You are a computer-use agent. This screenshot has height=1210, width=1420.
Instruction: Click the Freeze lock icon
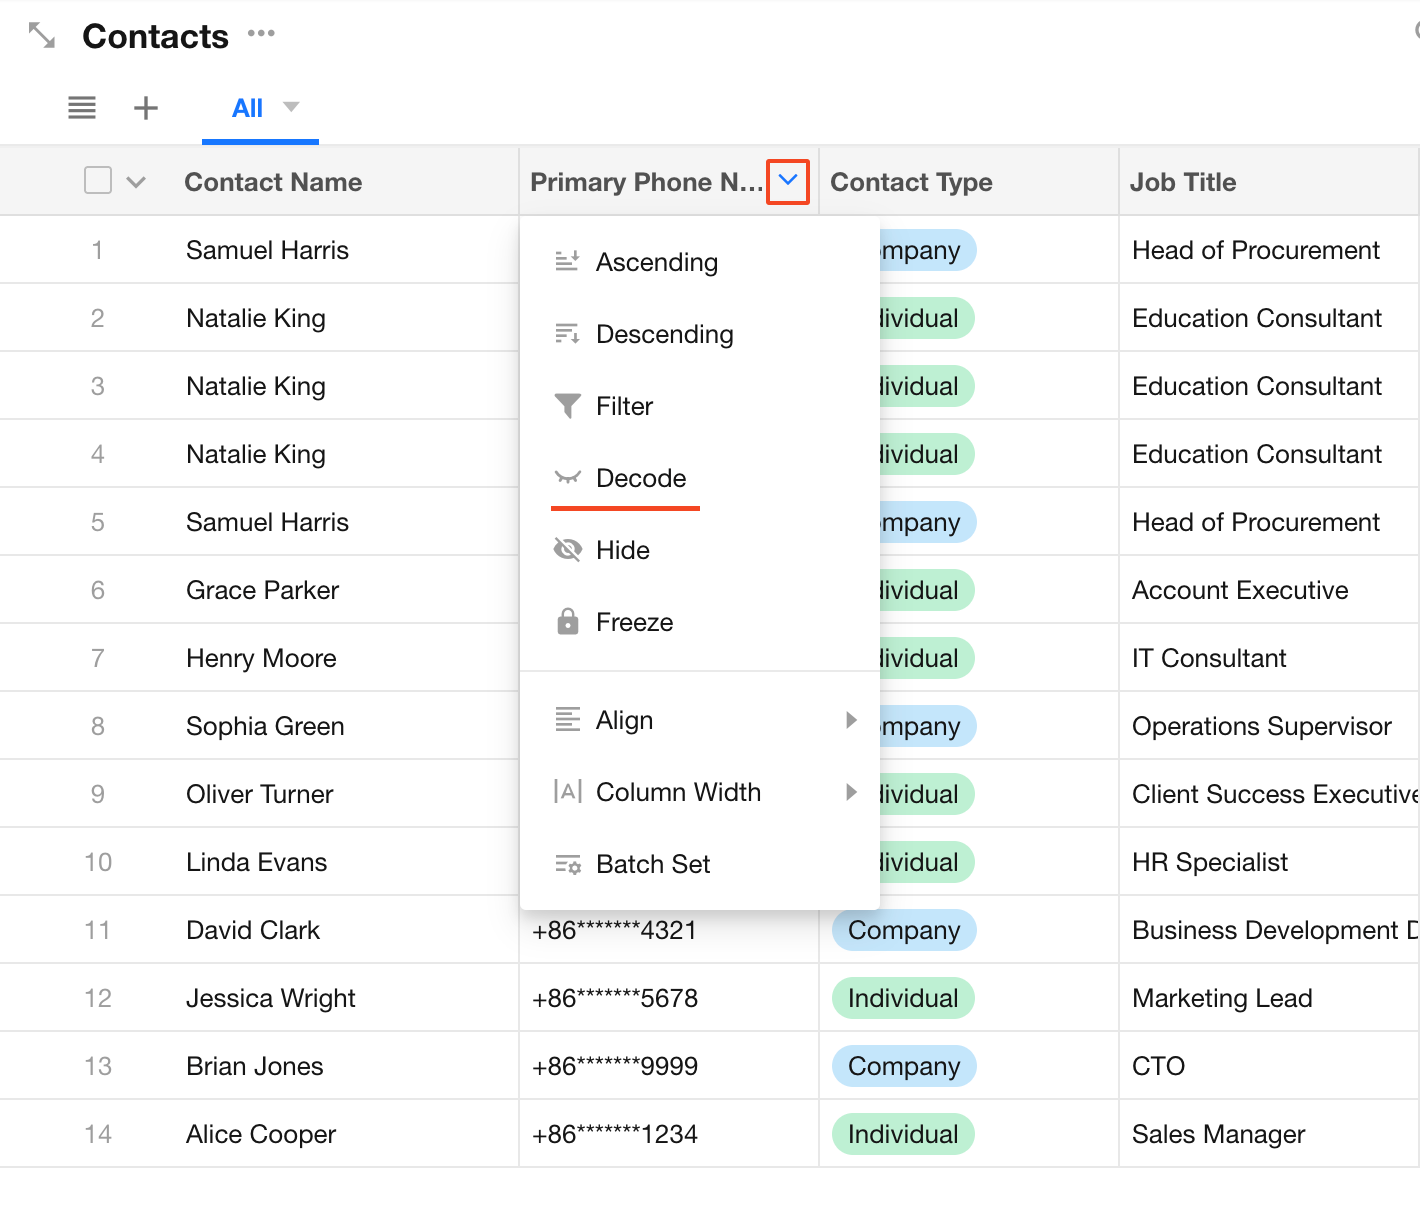[x=567, y=622]
